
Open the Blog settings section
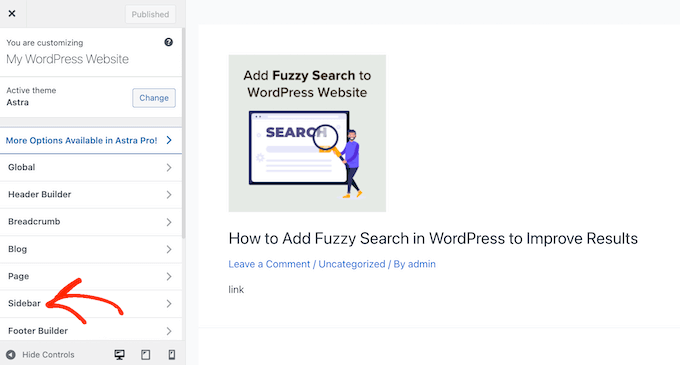[x=91, y=249]
